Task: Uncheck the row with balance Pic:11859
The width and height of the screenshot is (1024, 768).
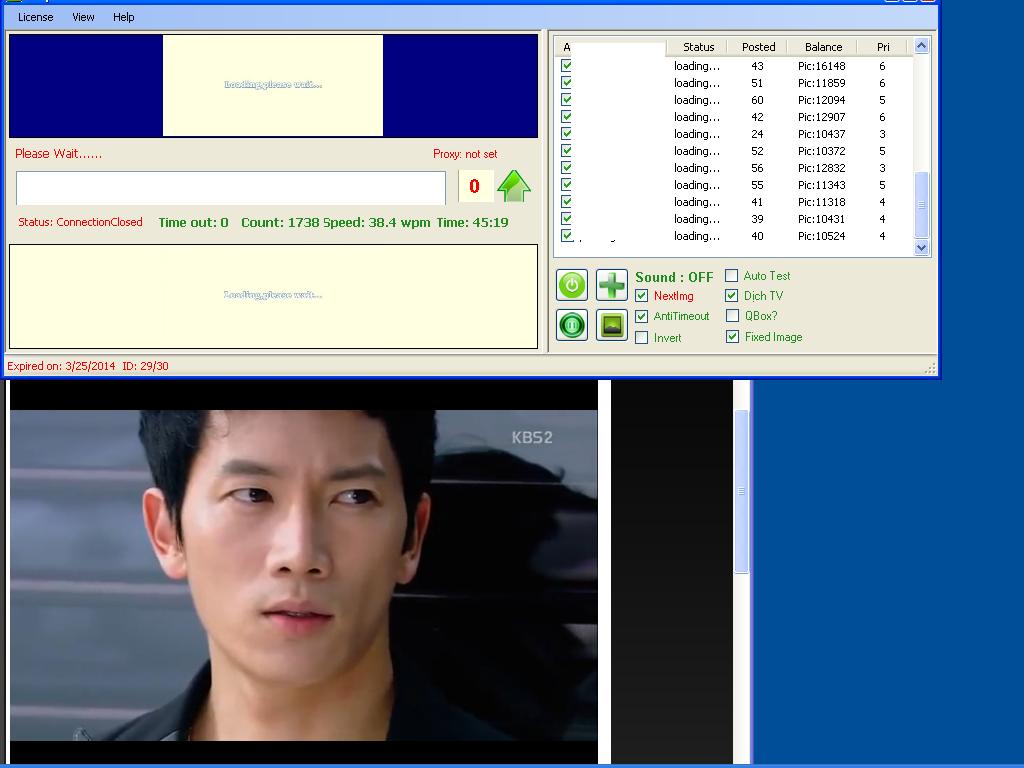Action: pyautogui.click(x=566, y=82)
